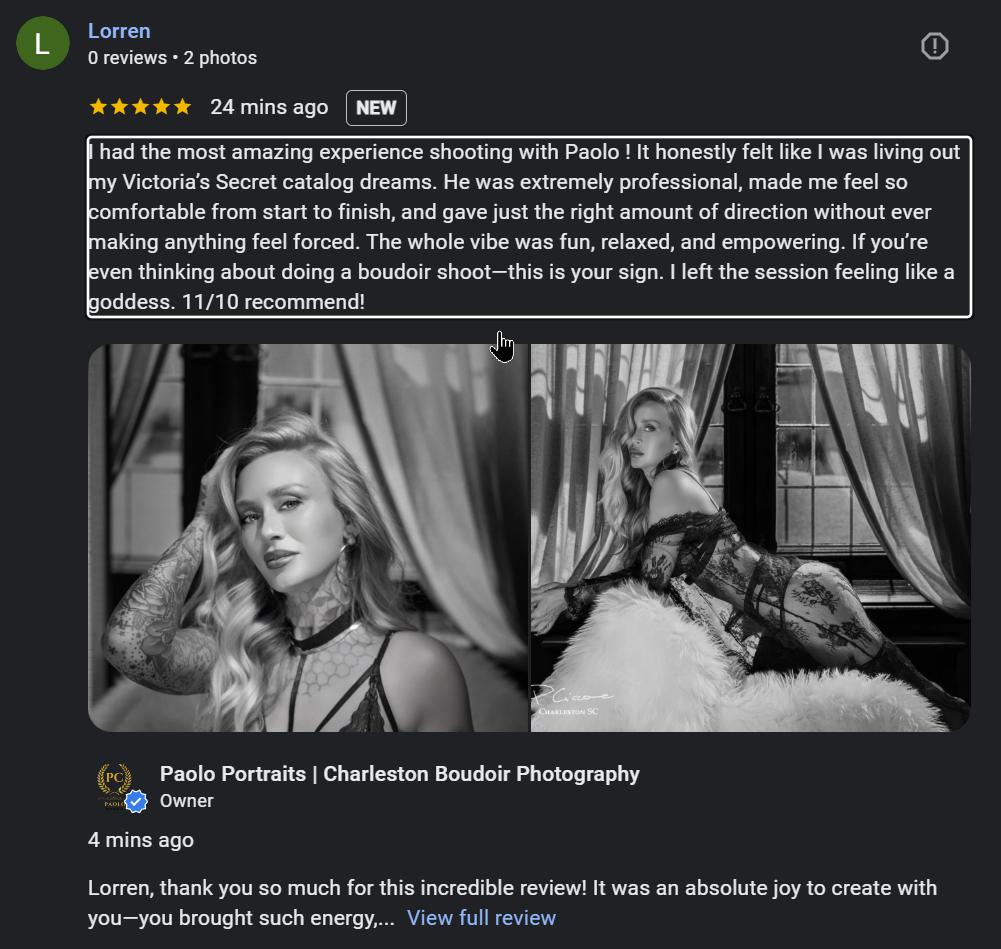Open Lorren's reviewer profile
The image size is (1001, 949).
[x=119, y=30]
